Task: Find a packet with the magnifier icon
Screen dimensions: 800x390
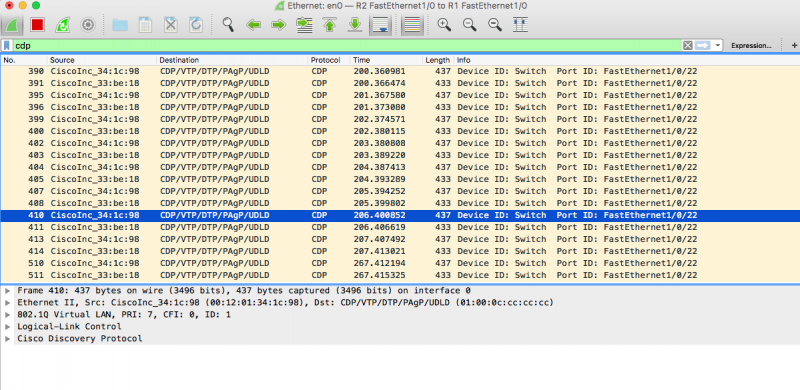Action: pos(228,25)
